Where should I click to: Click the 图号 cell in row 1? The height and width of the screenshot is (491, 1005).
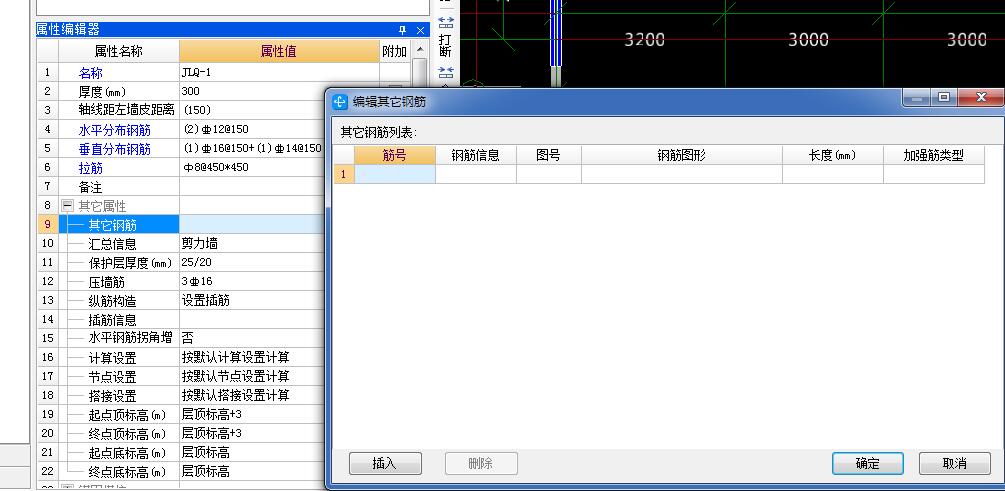[549, 174]
